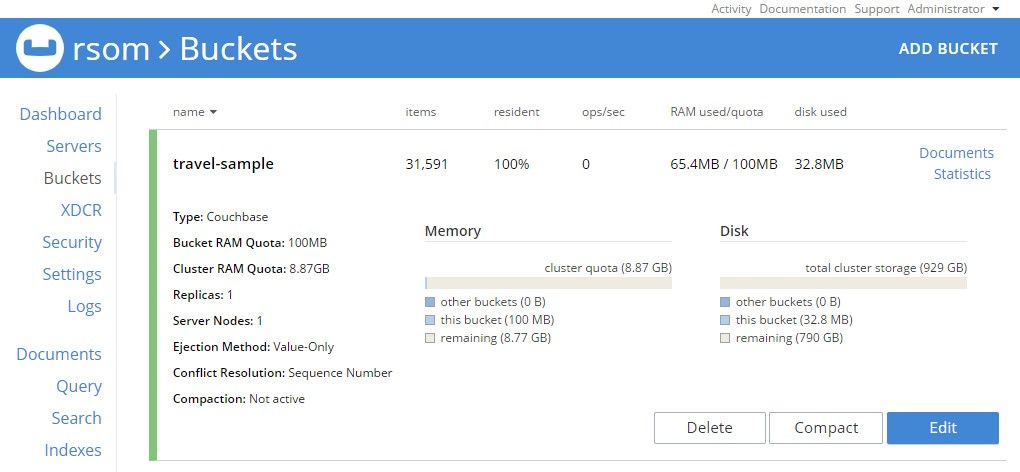The image size is (1020, 472).
Task: Click Disk other buckets legend swatch
Action: [x=725, y=302]
